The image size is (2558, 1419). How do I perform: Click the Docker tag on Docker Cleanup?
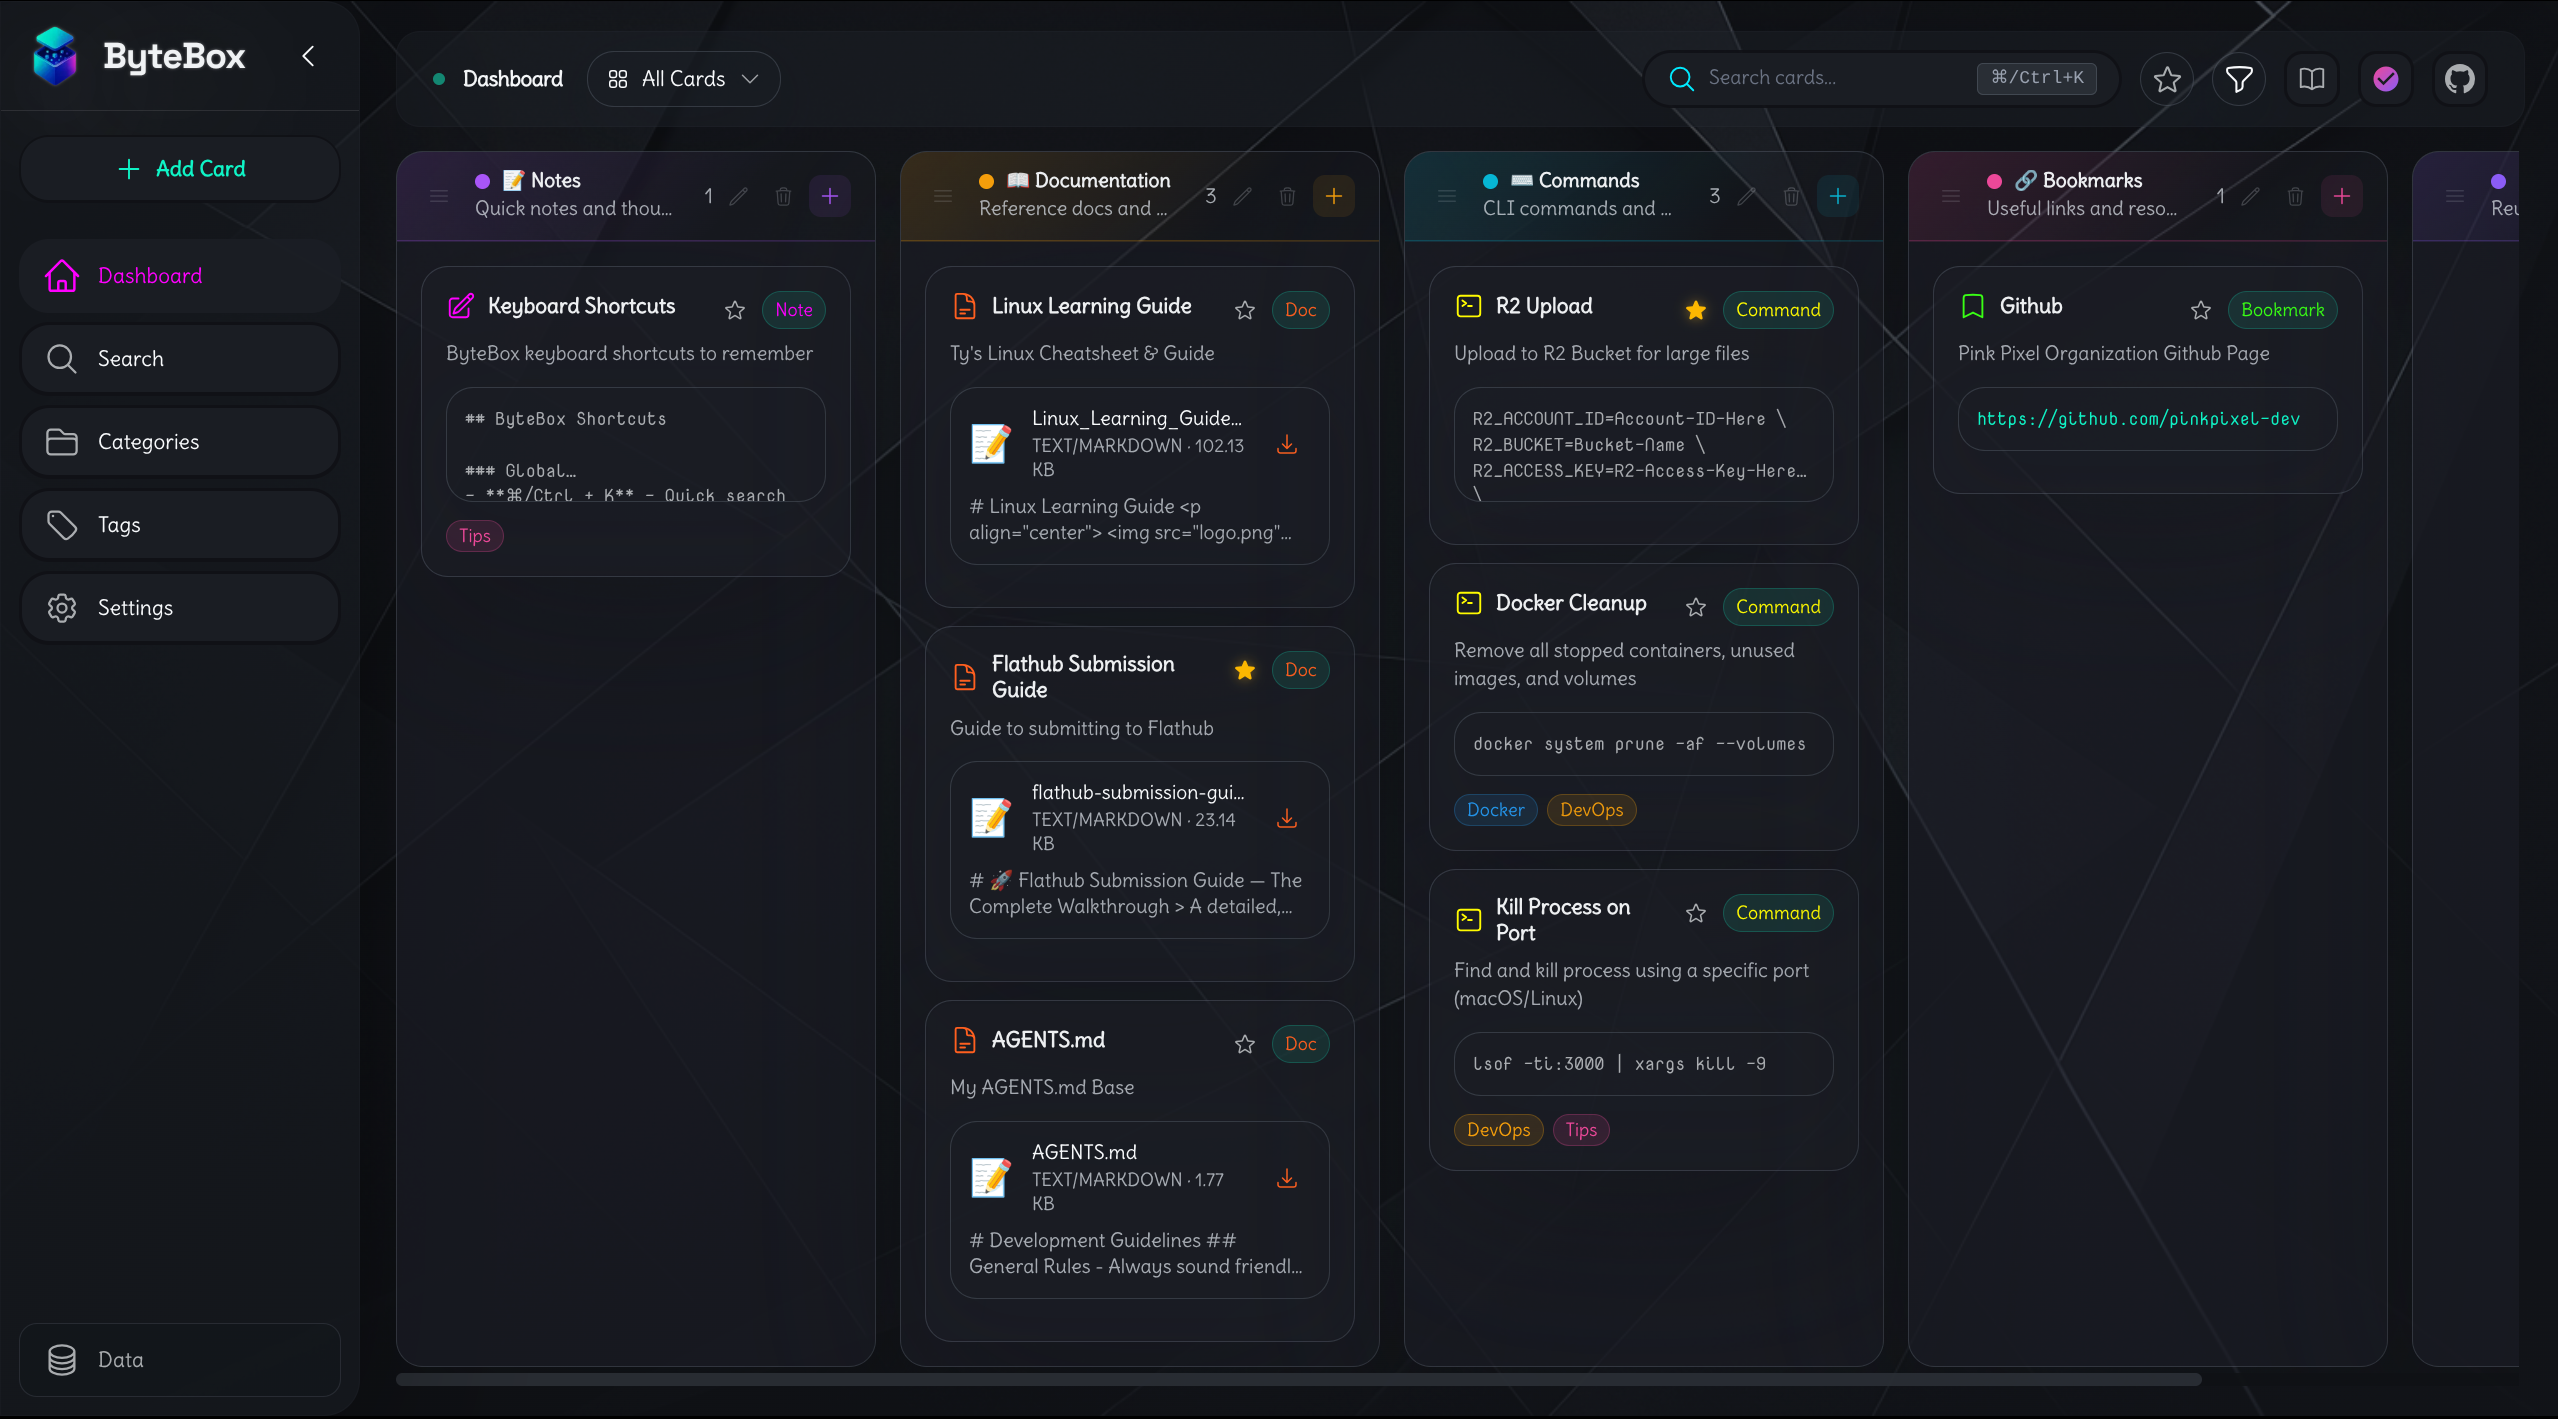coord(1496,810)
